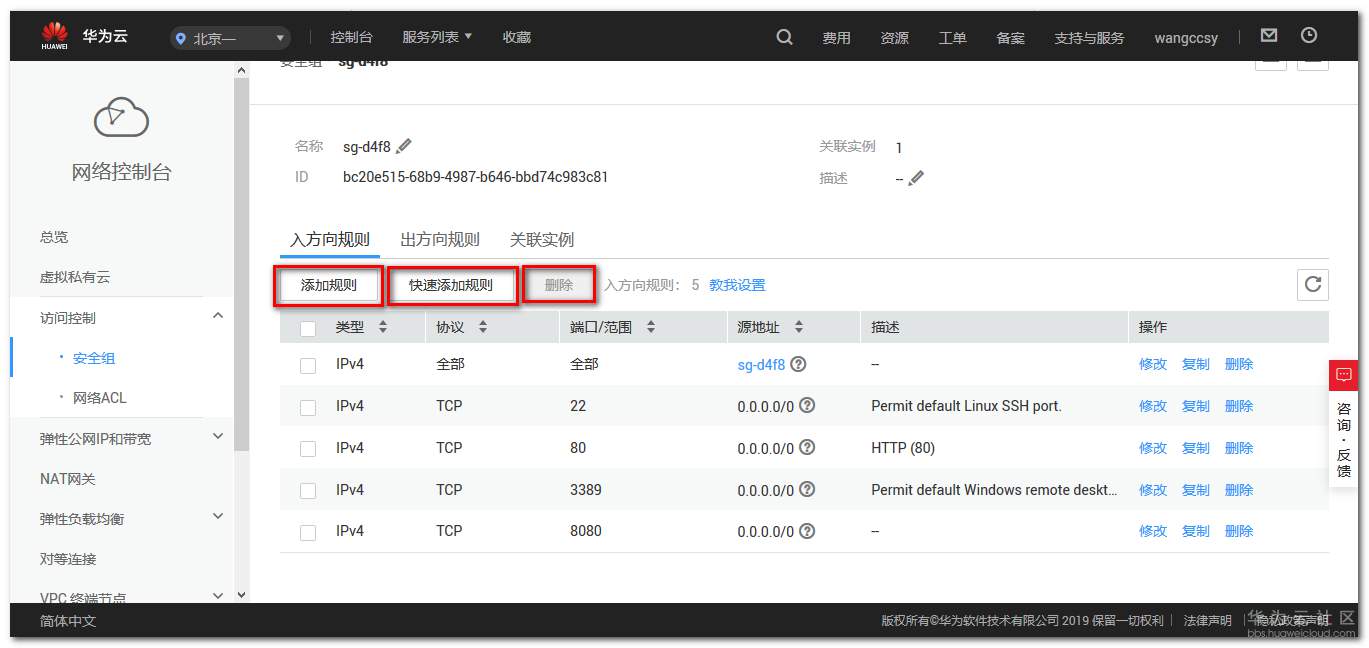This screenshot has width=1369, height=648.
Task: Click the Huawei Cloud logo
Action: (x=85, y=37)
